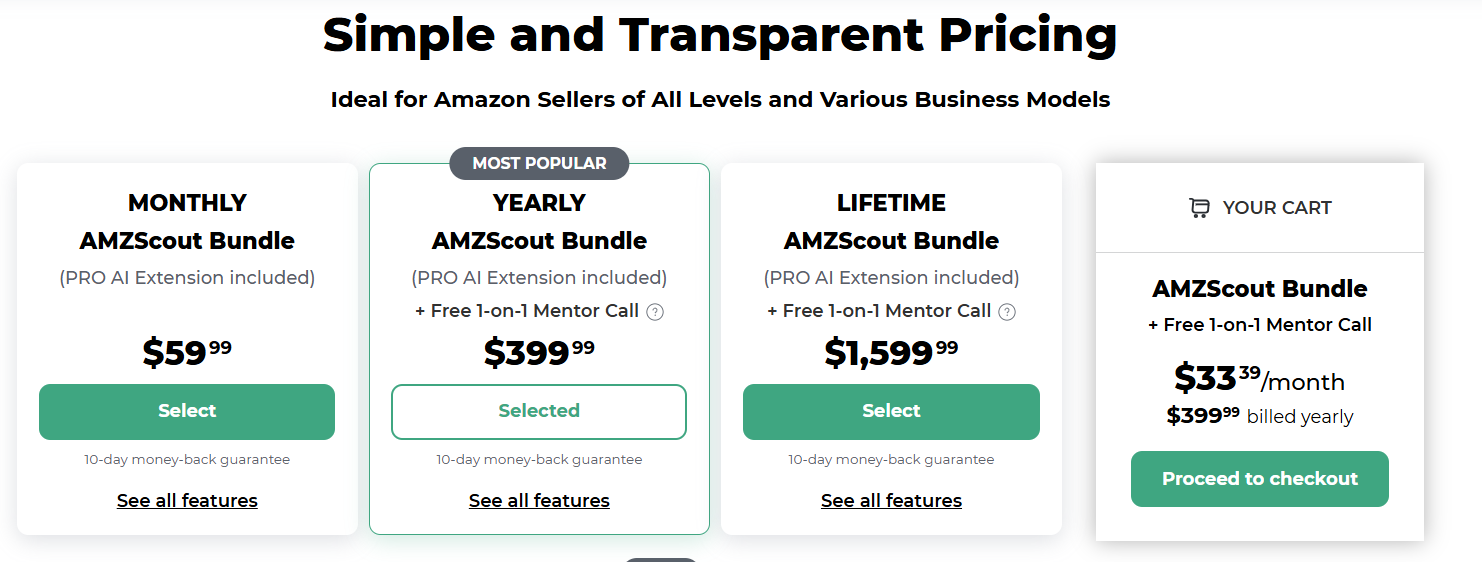
Task: Select the Monthly AMZScout Bundle
Action: pyautogui.click(x=187, y=411)
